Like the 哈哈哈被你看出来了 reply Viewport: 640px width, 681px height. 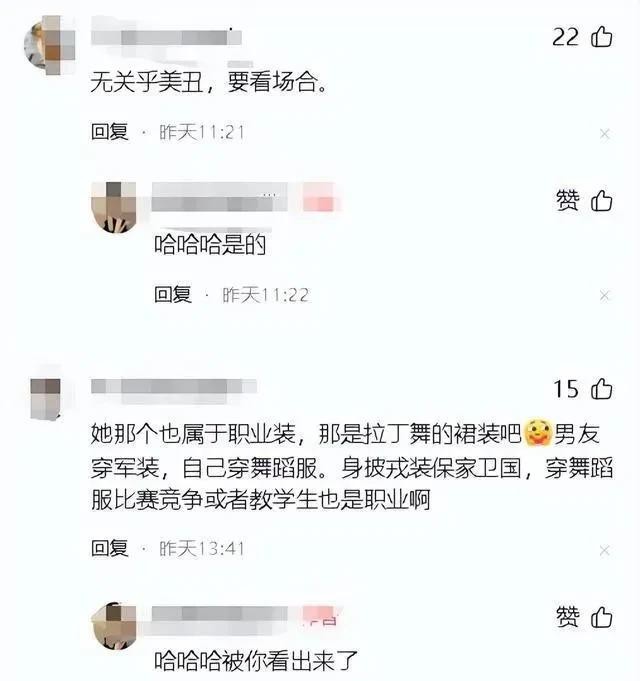point(602,617)
